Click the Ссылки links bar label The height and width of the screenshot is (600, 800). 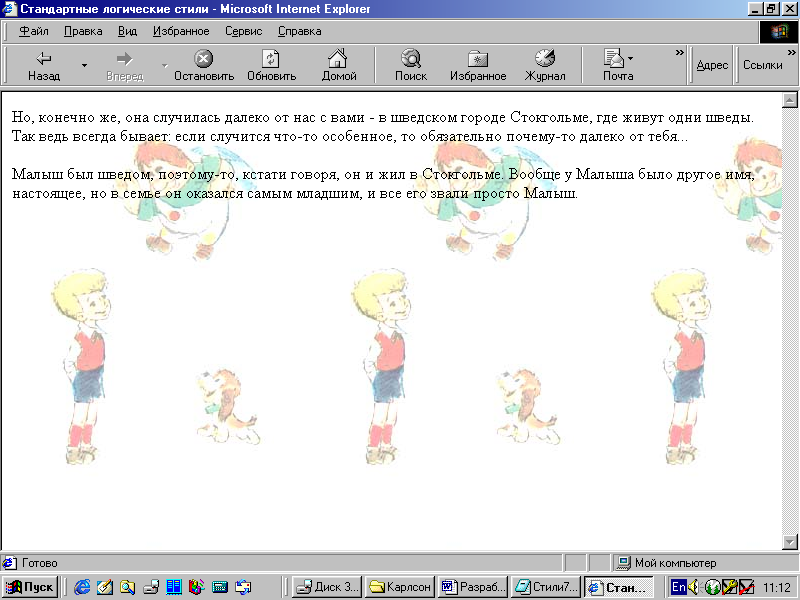[x=762, y=65]
